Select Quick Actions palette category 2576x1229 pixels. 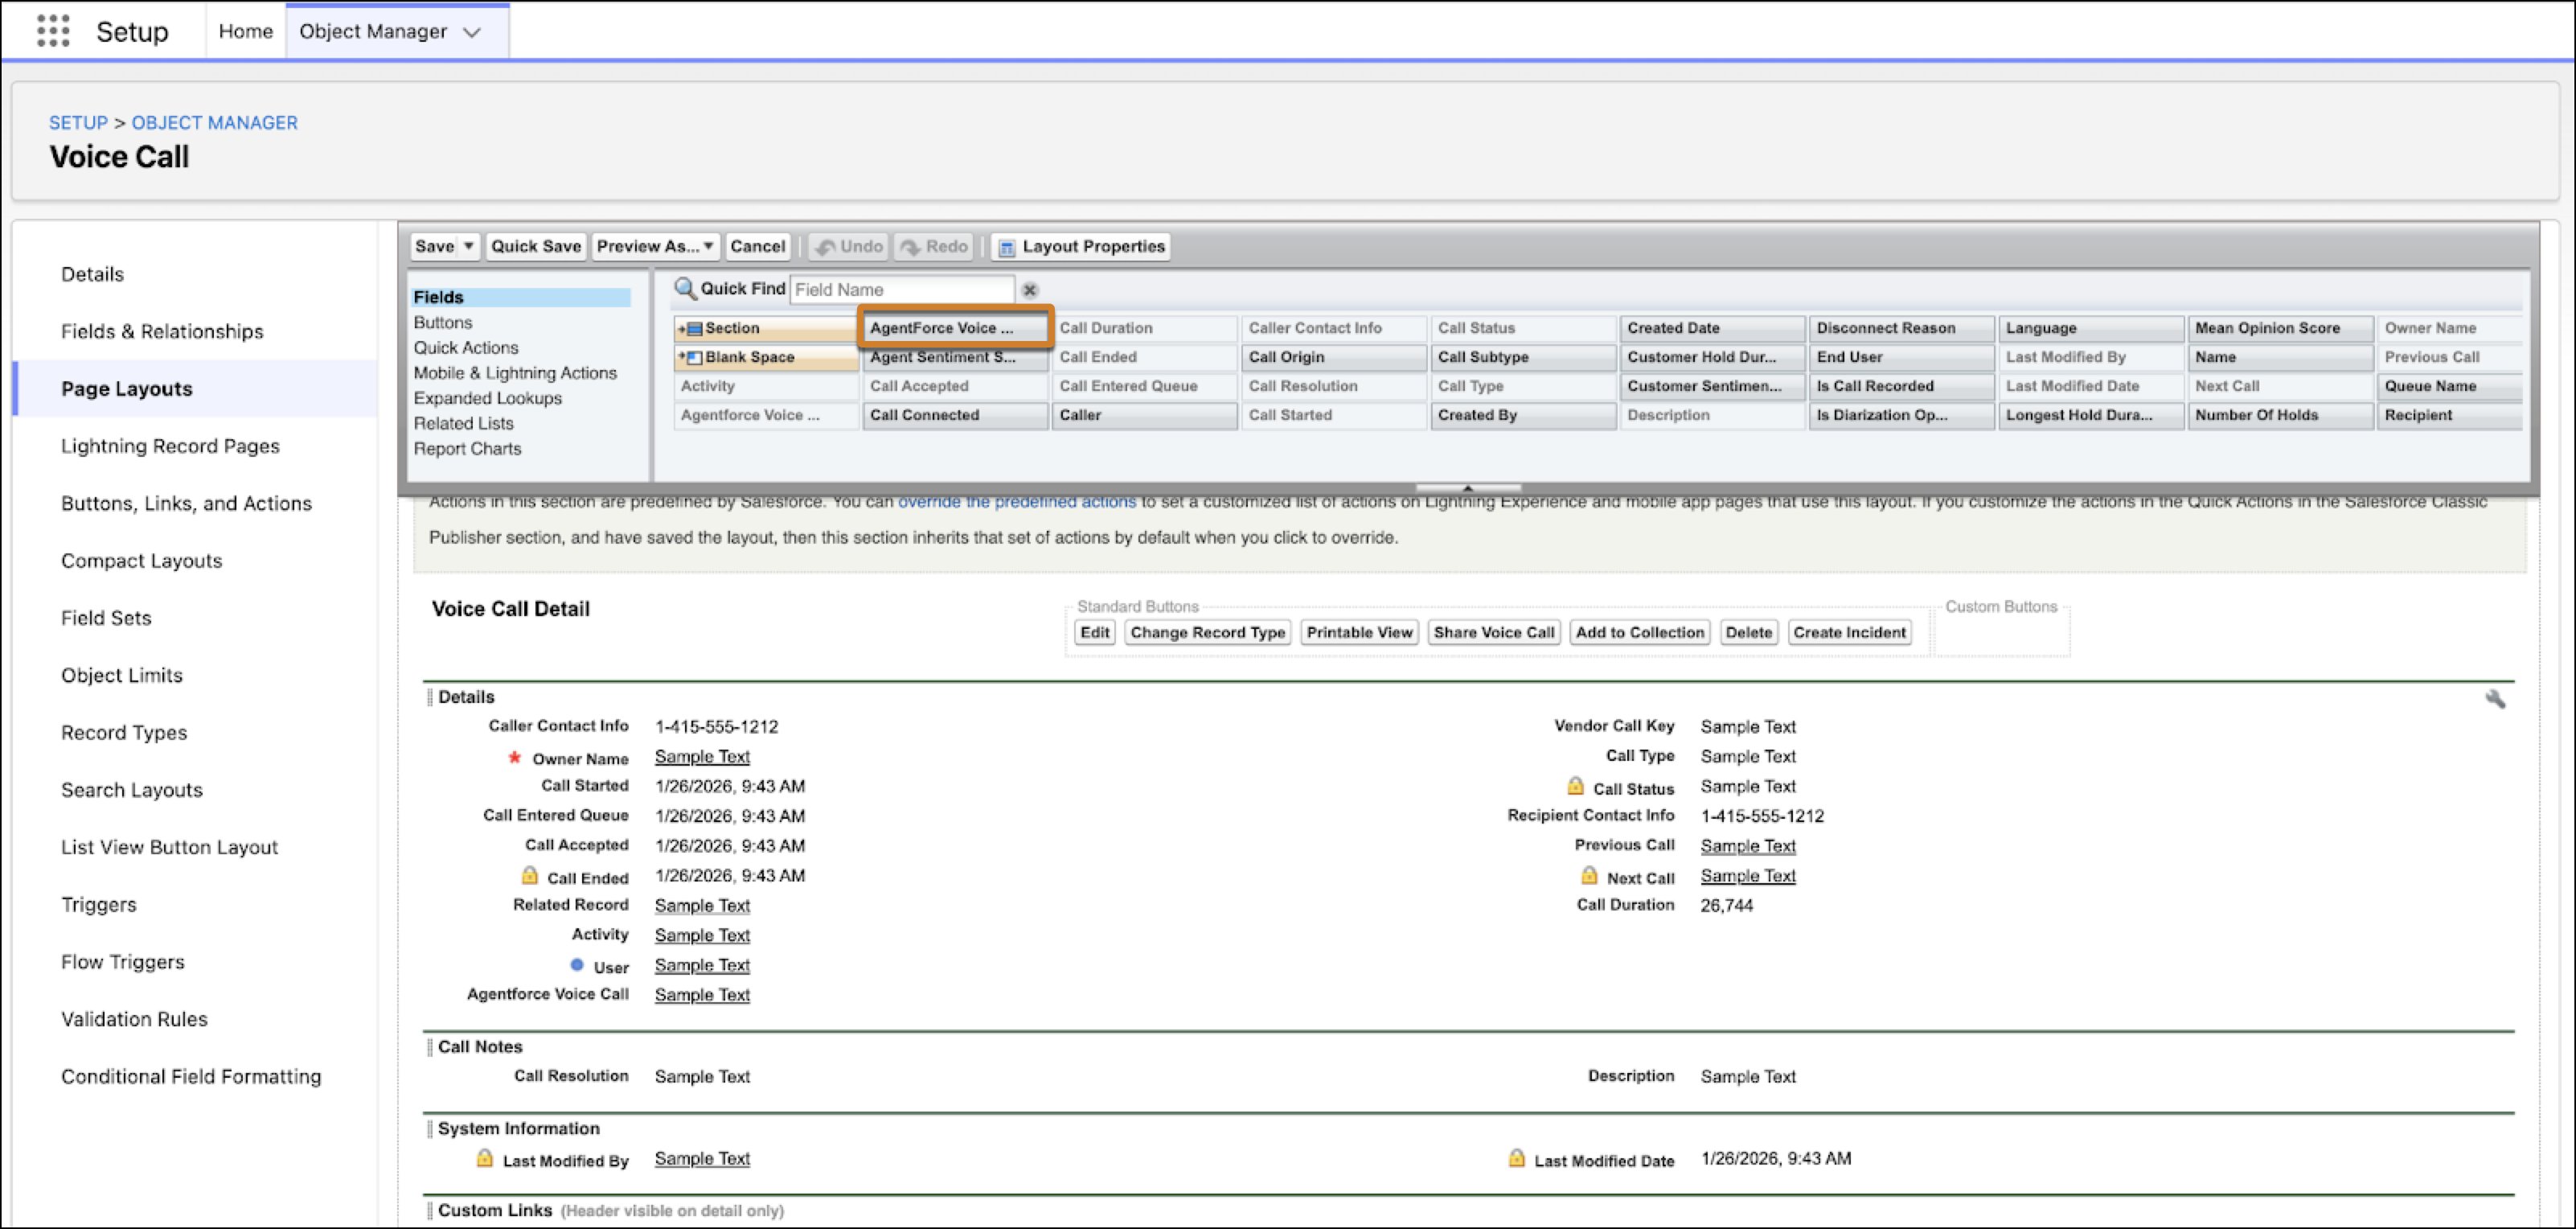click(x=466, y=348)
